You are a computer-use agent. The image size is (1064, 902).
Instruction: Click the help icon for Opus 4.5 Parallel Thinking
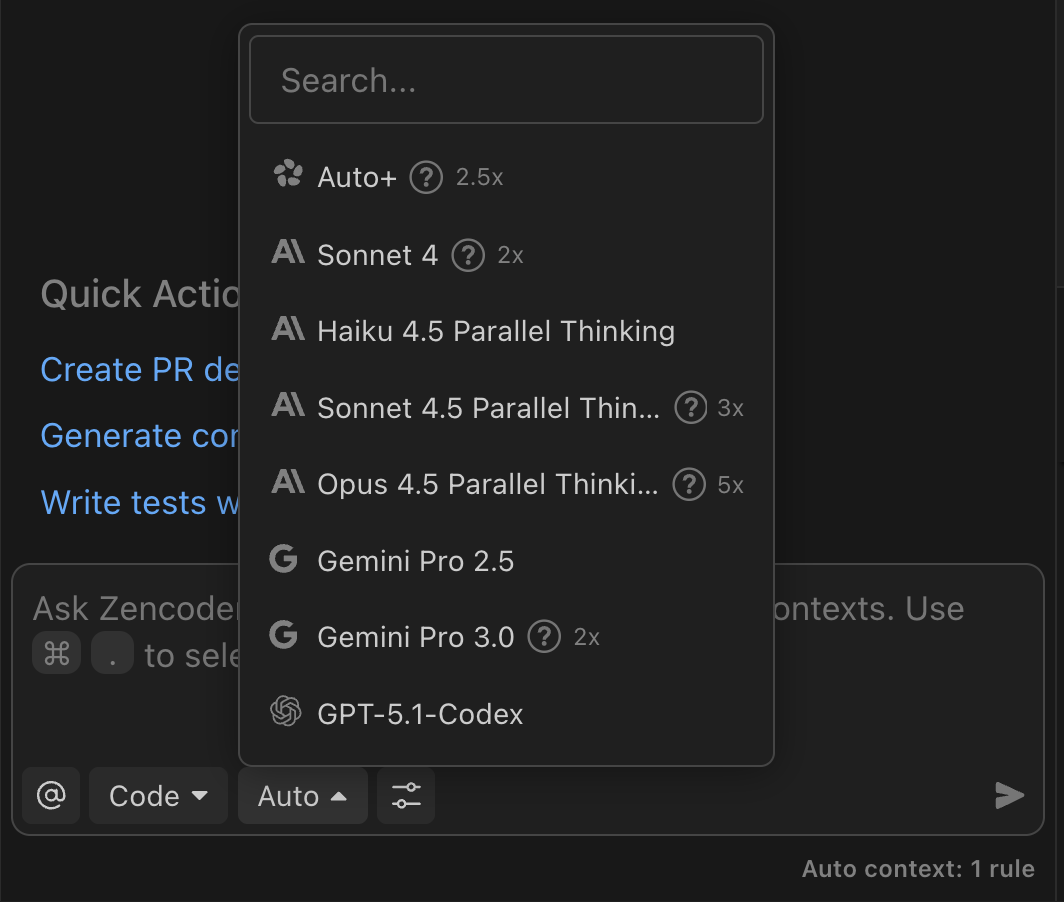pyautogui.click(x=688, y=485)
